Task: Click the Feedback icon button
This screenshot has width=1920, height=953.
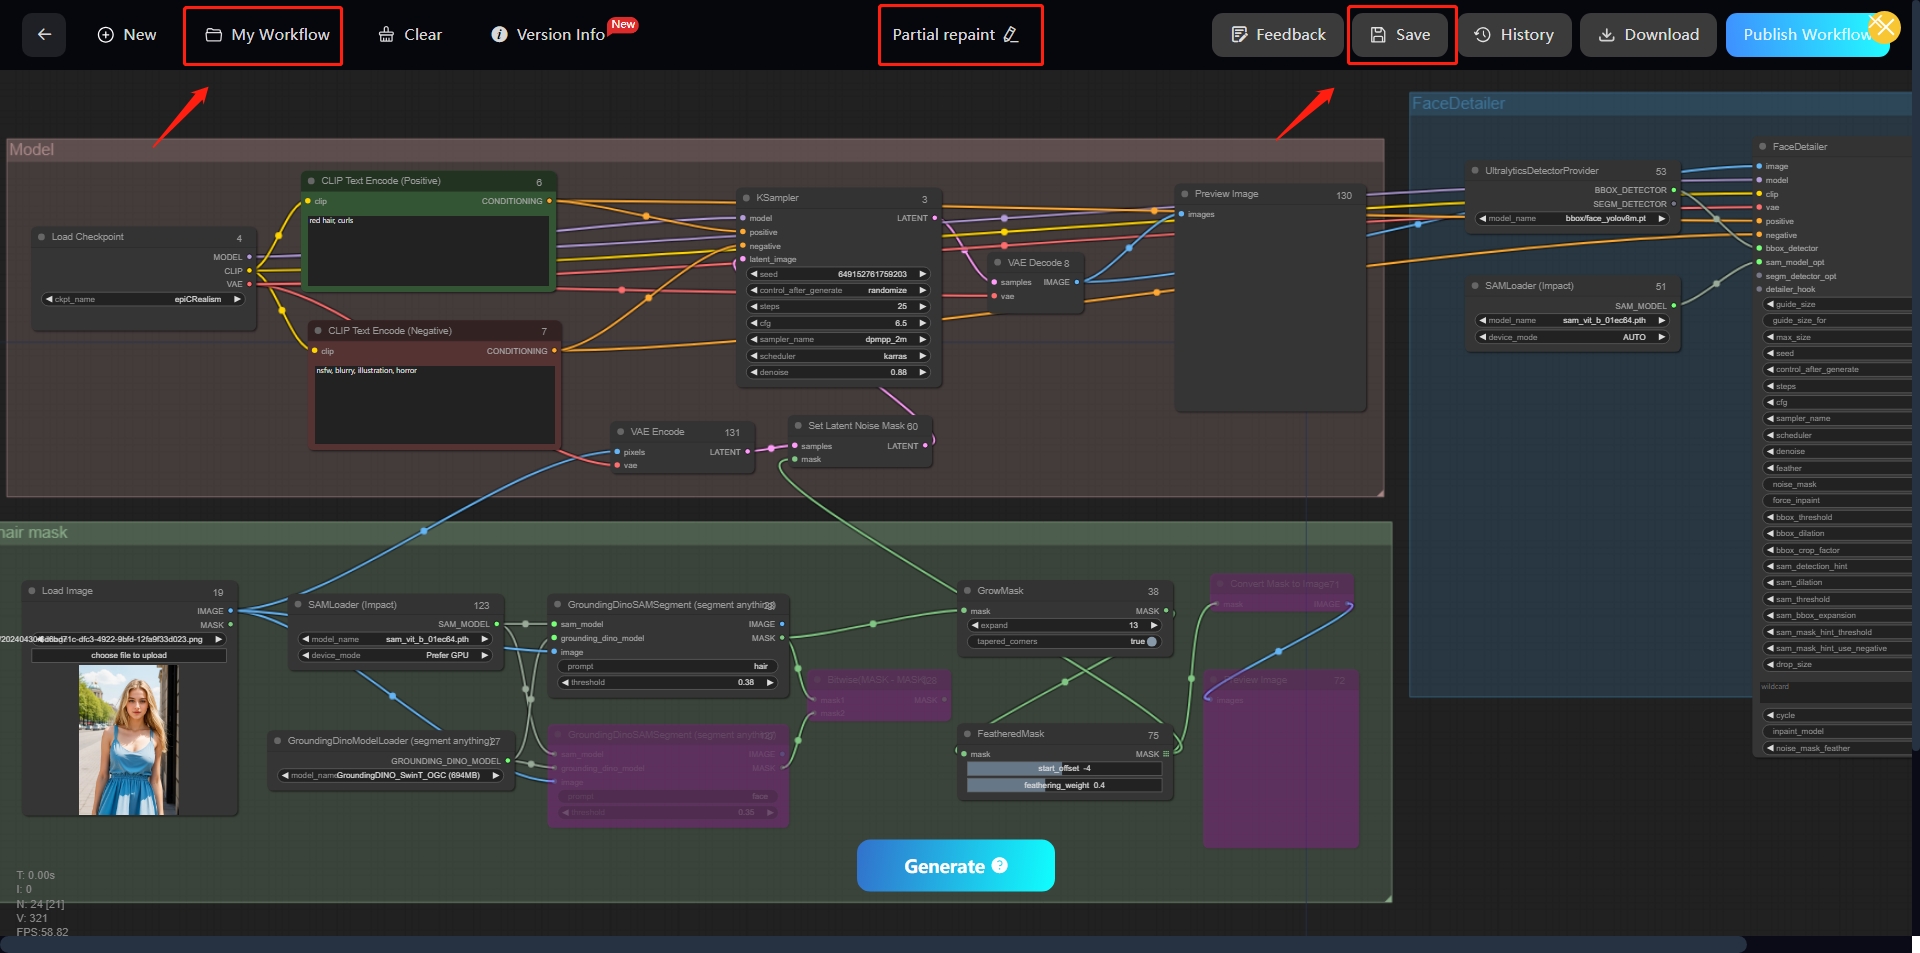Action: pos(1237,34)
